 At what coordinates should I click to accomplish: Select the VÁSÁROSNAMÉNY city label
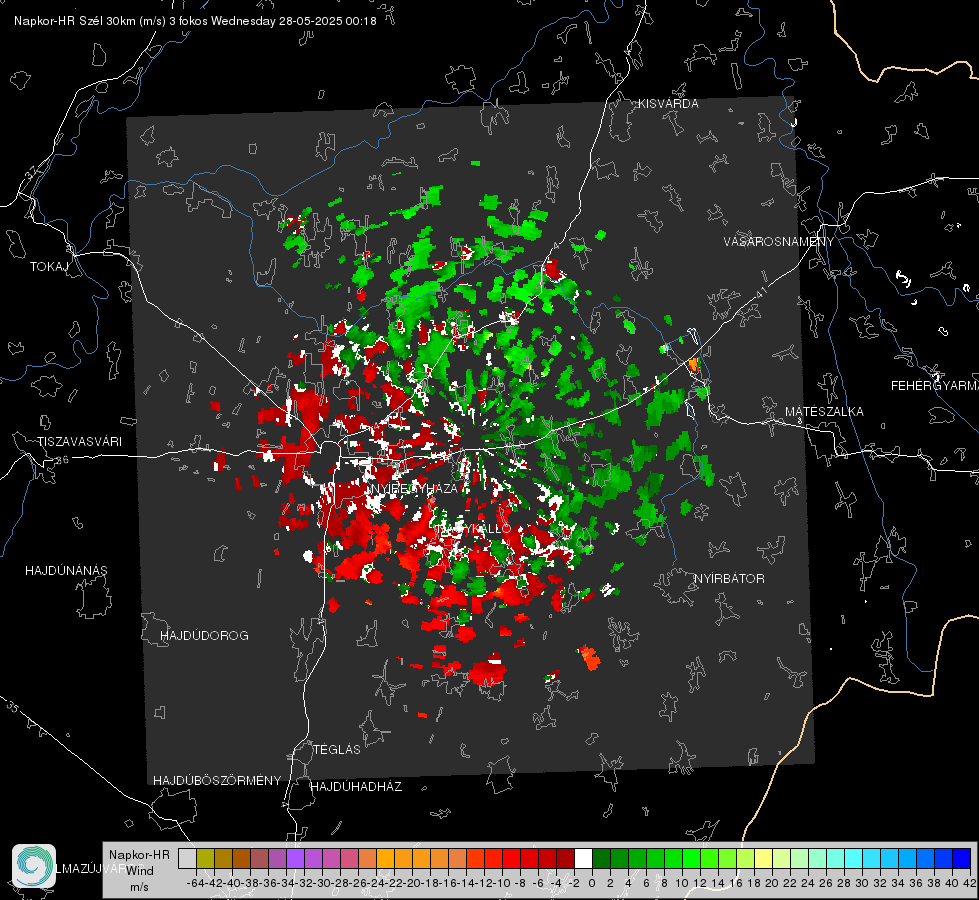779,242
